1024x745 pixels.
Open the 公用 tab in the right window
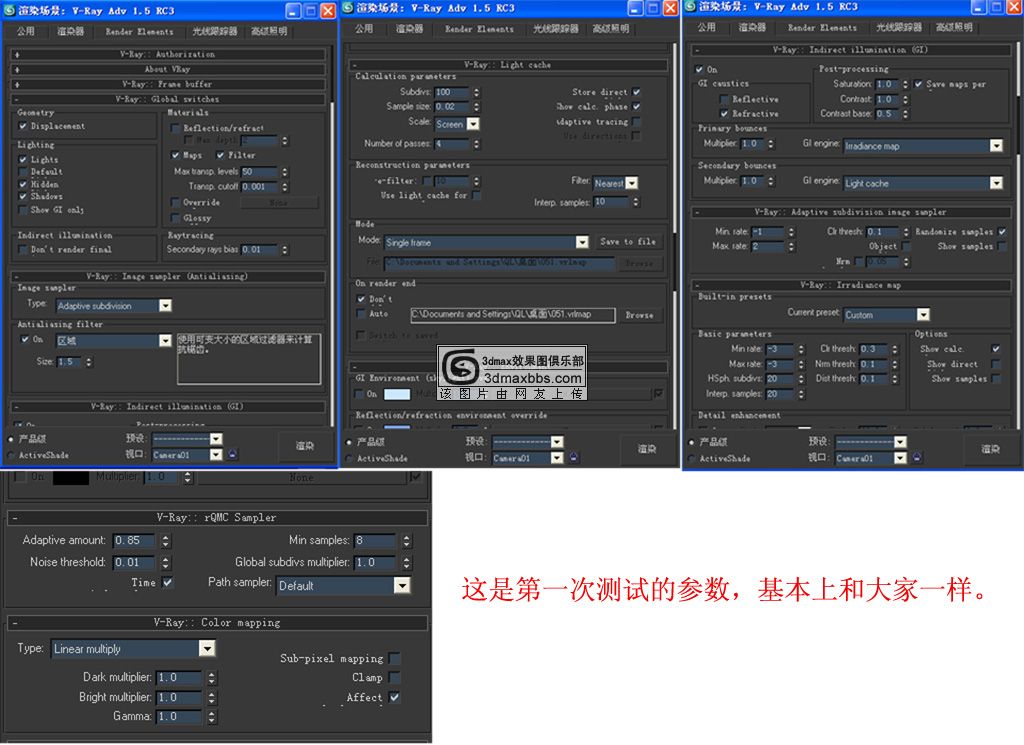[707, 27]
